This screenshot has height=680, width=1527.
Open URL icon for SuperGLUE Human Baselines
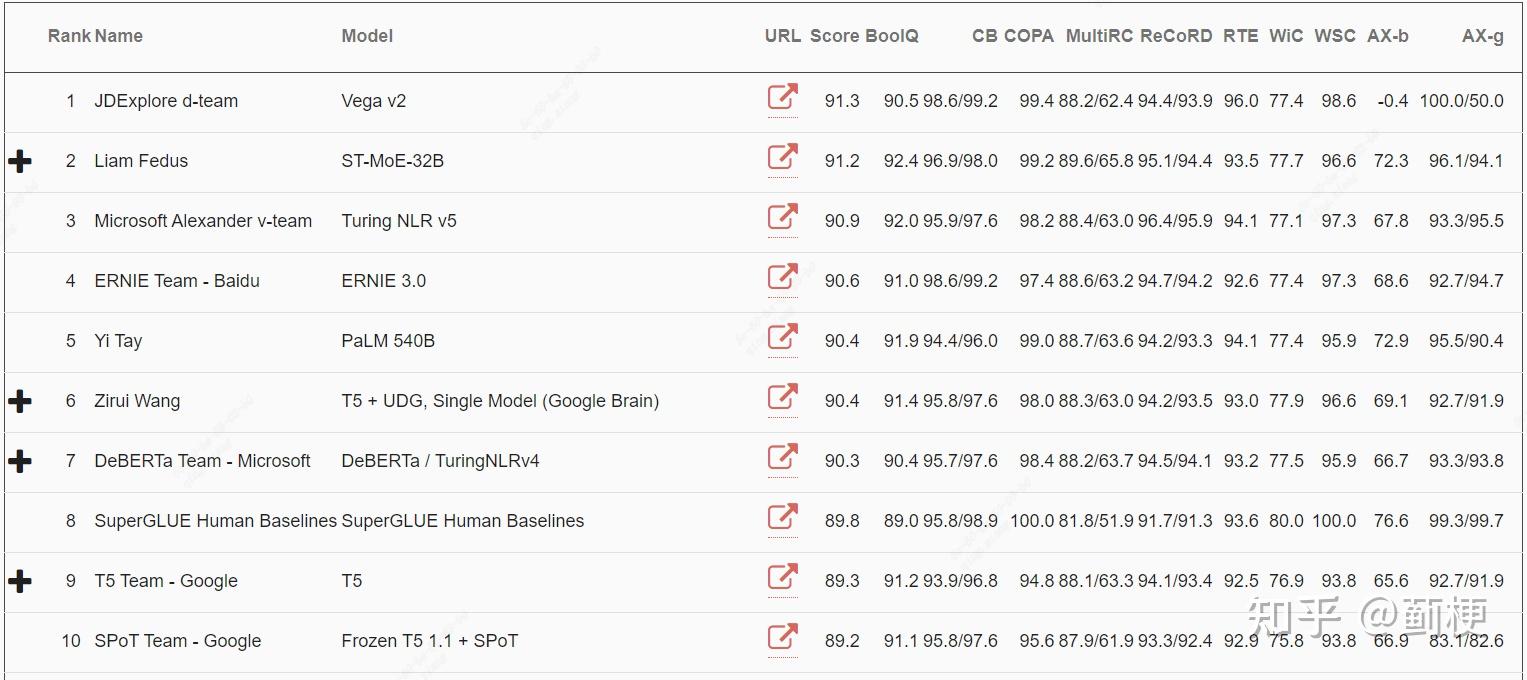point(782,518)
